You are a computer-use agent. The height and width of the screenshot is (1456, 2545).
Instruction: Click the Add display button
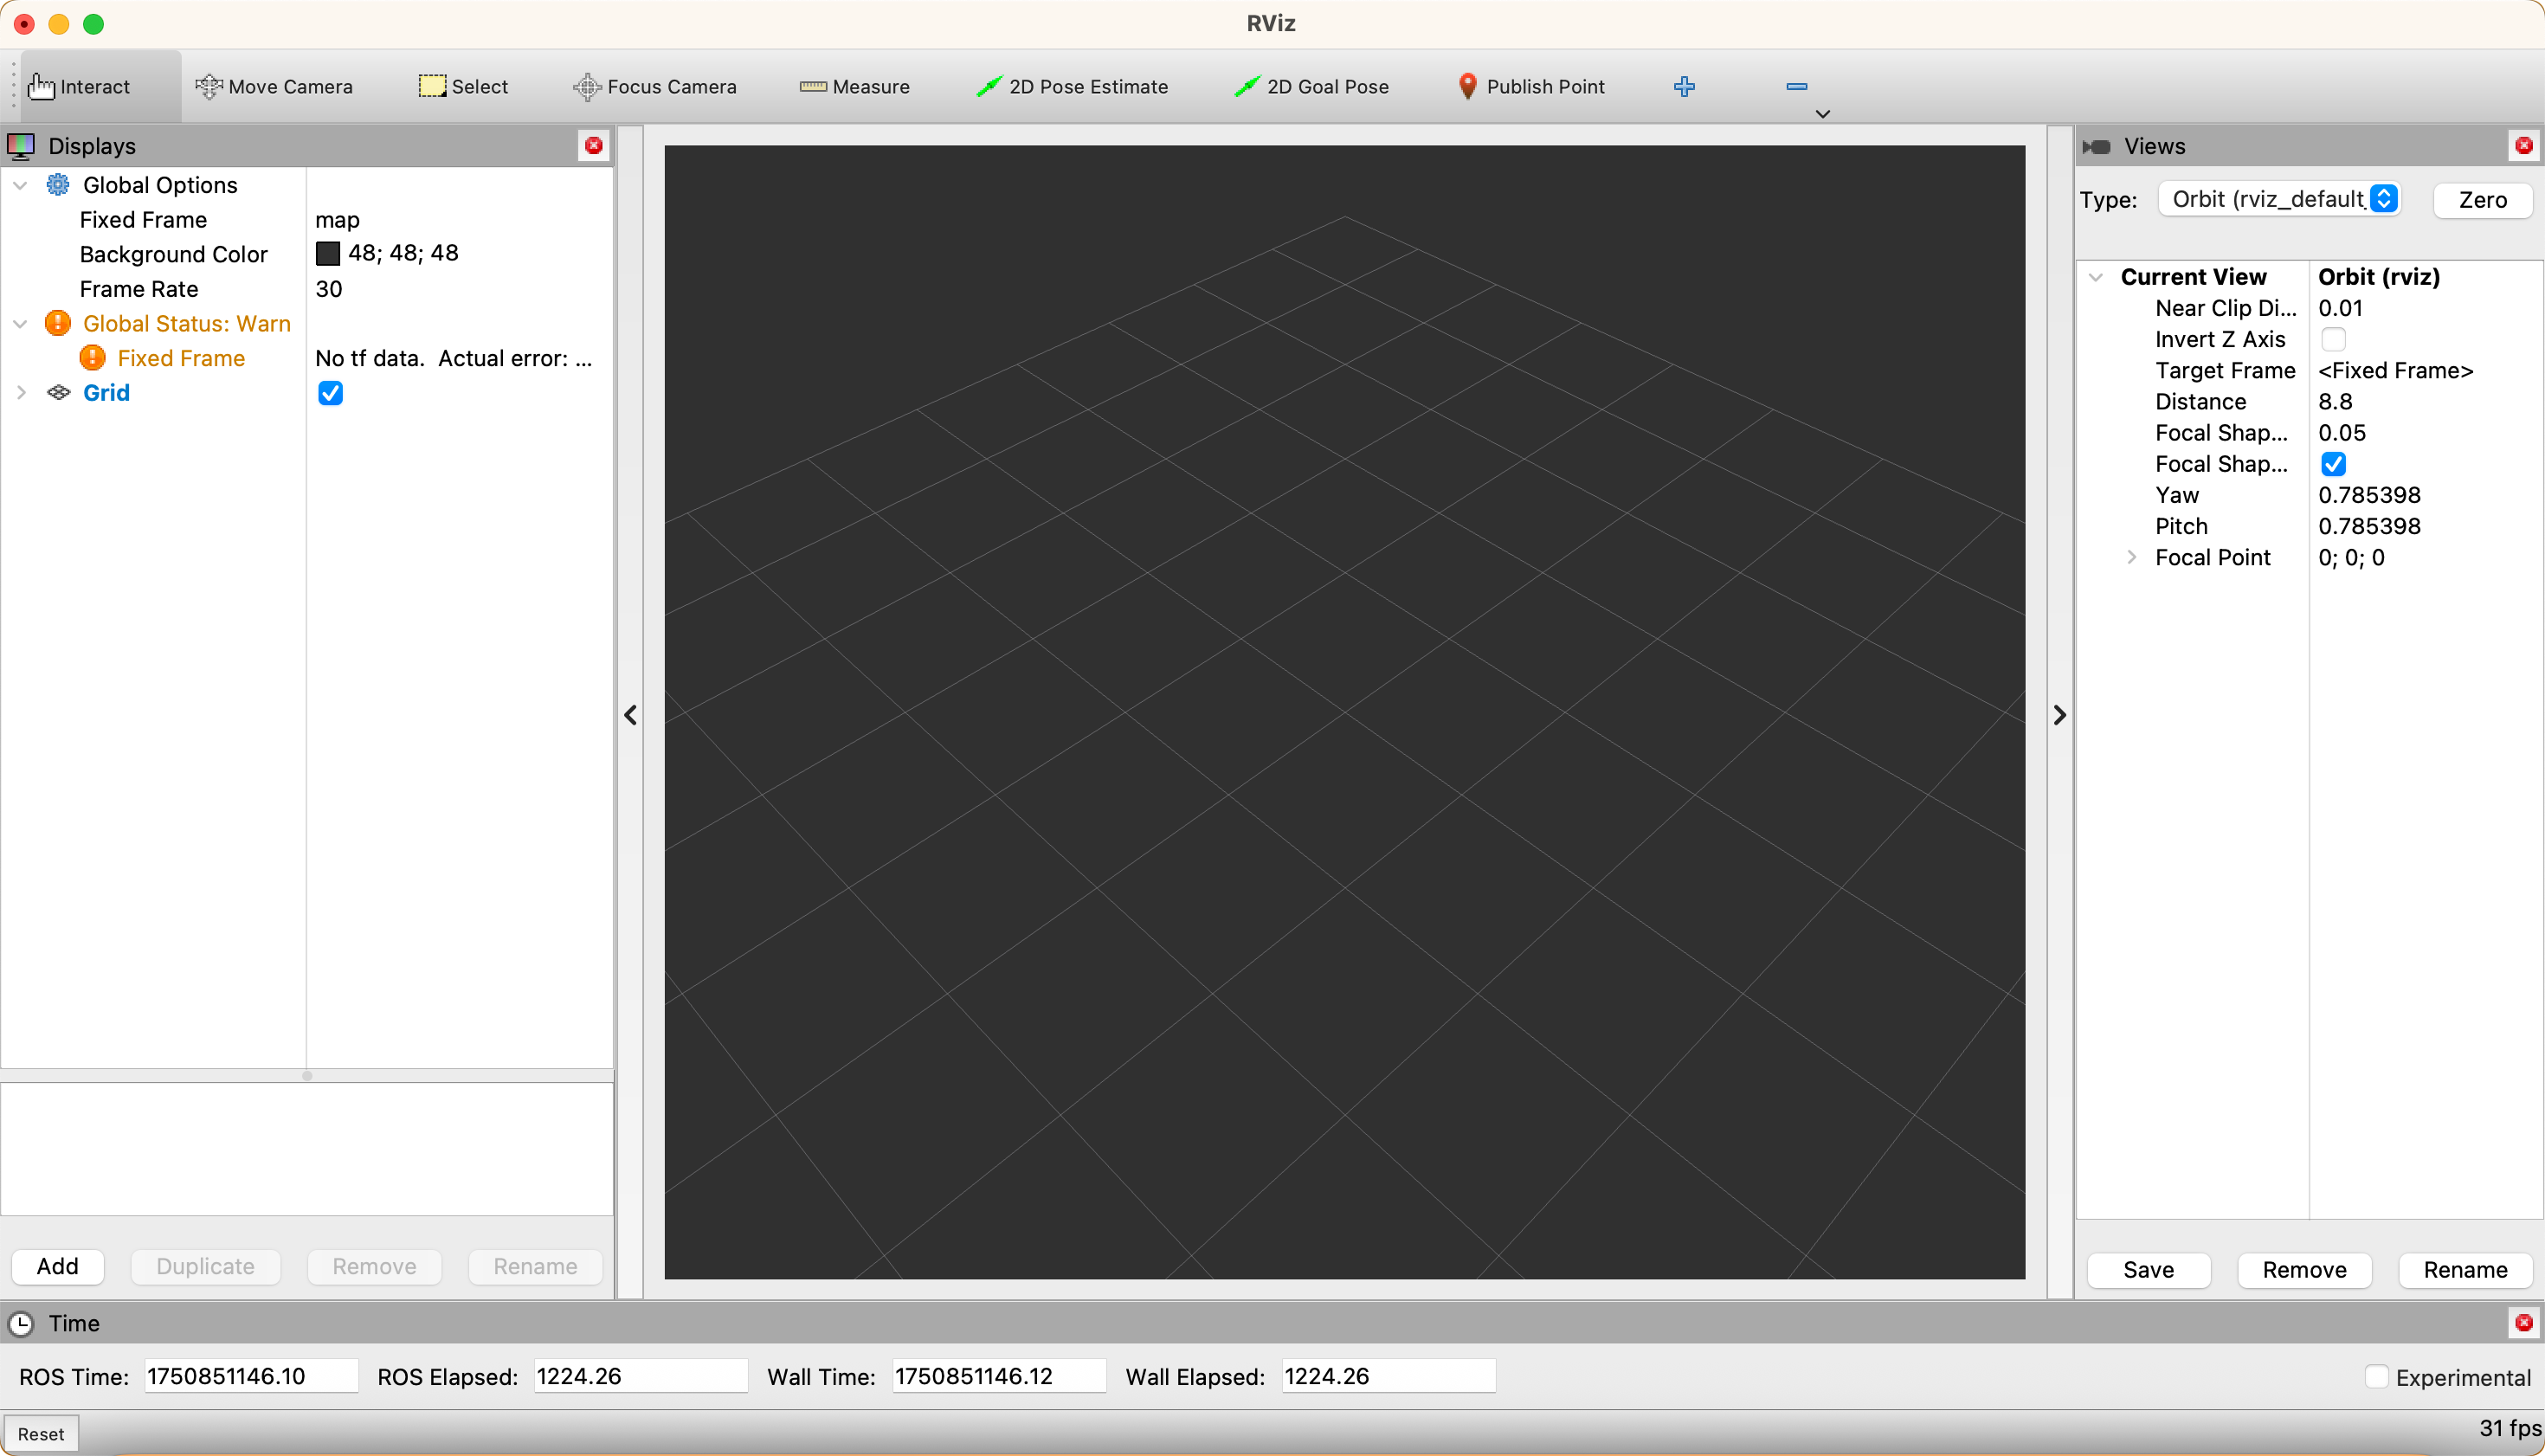57,1266
